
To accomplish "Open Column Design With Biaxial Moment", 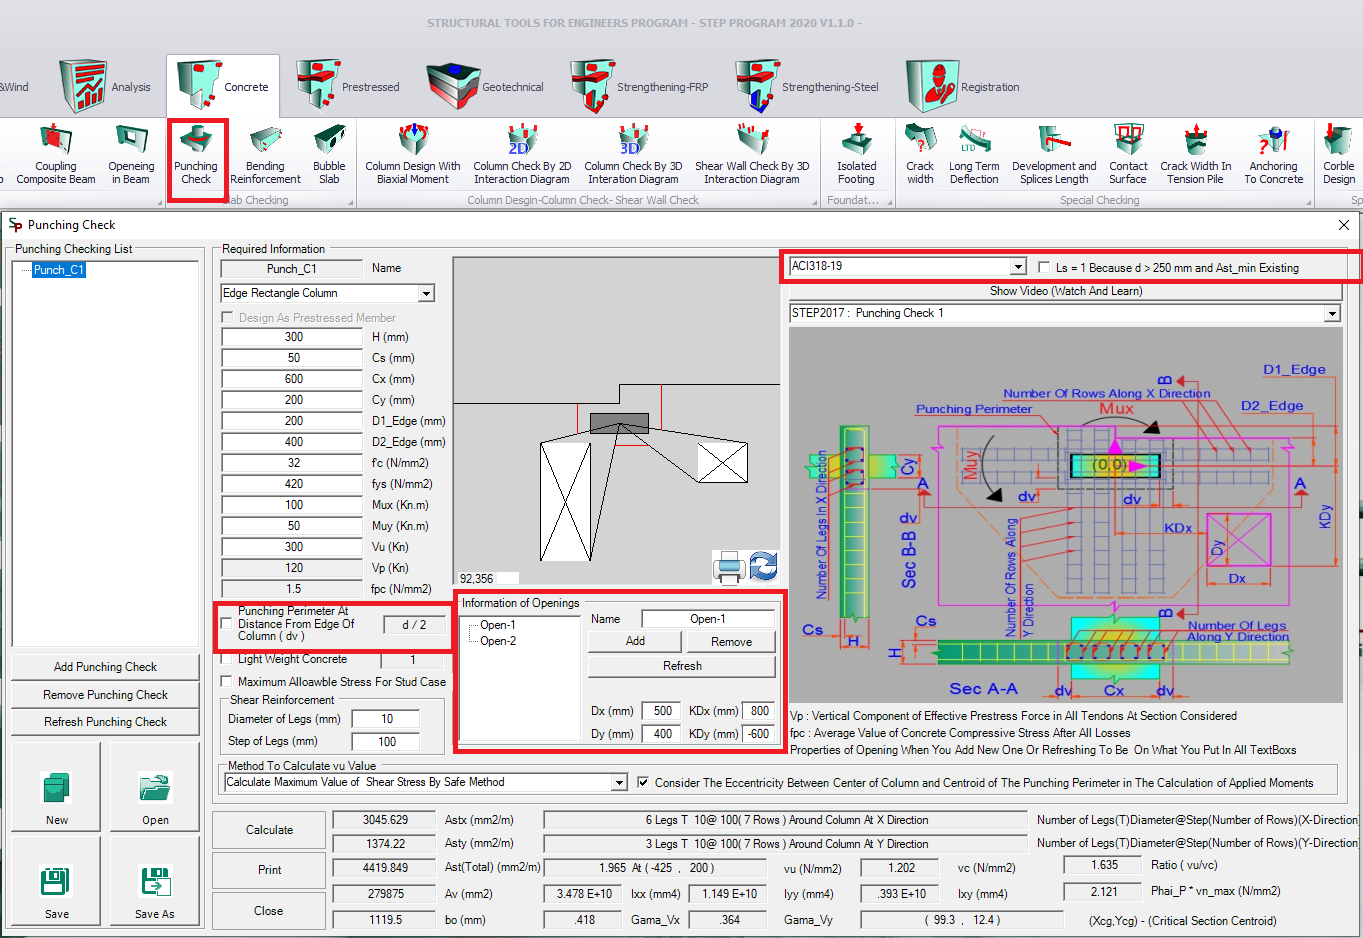I will [413, 156].
